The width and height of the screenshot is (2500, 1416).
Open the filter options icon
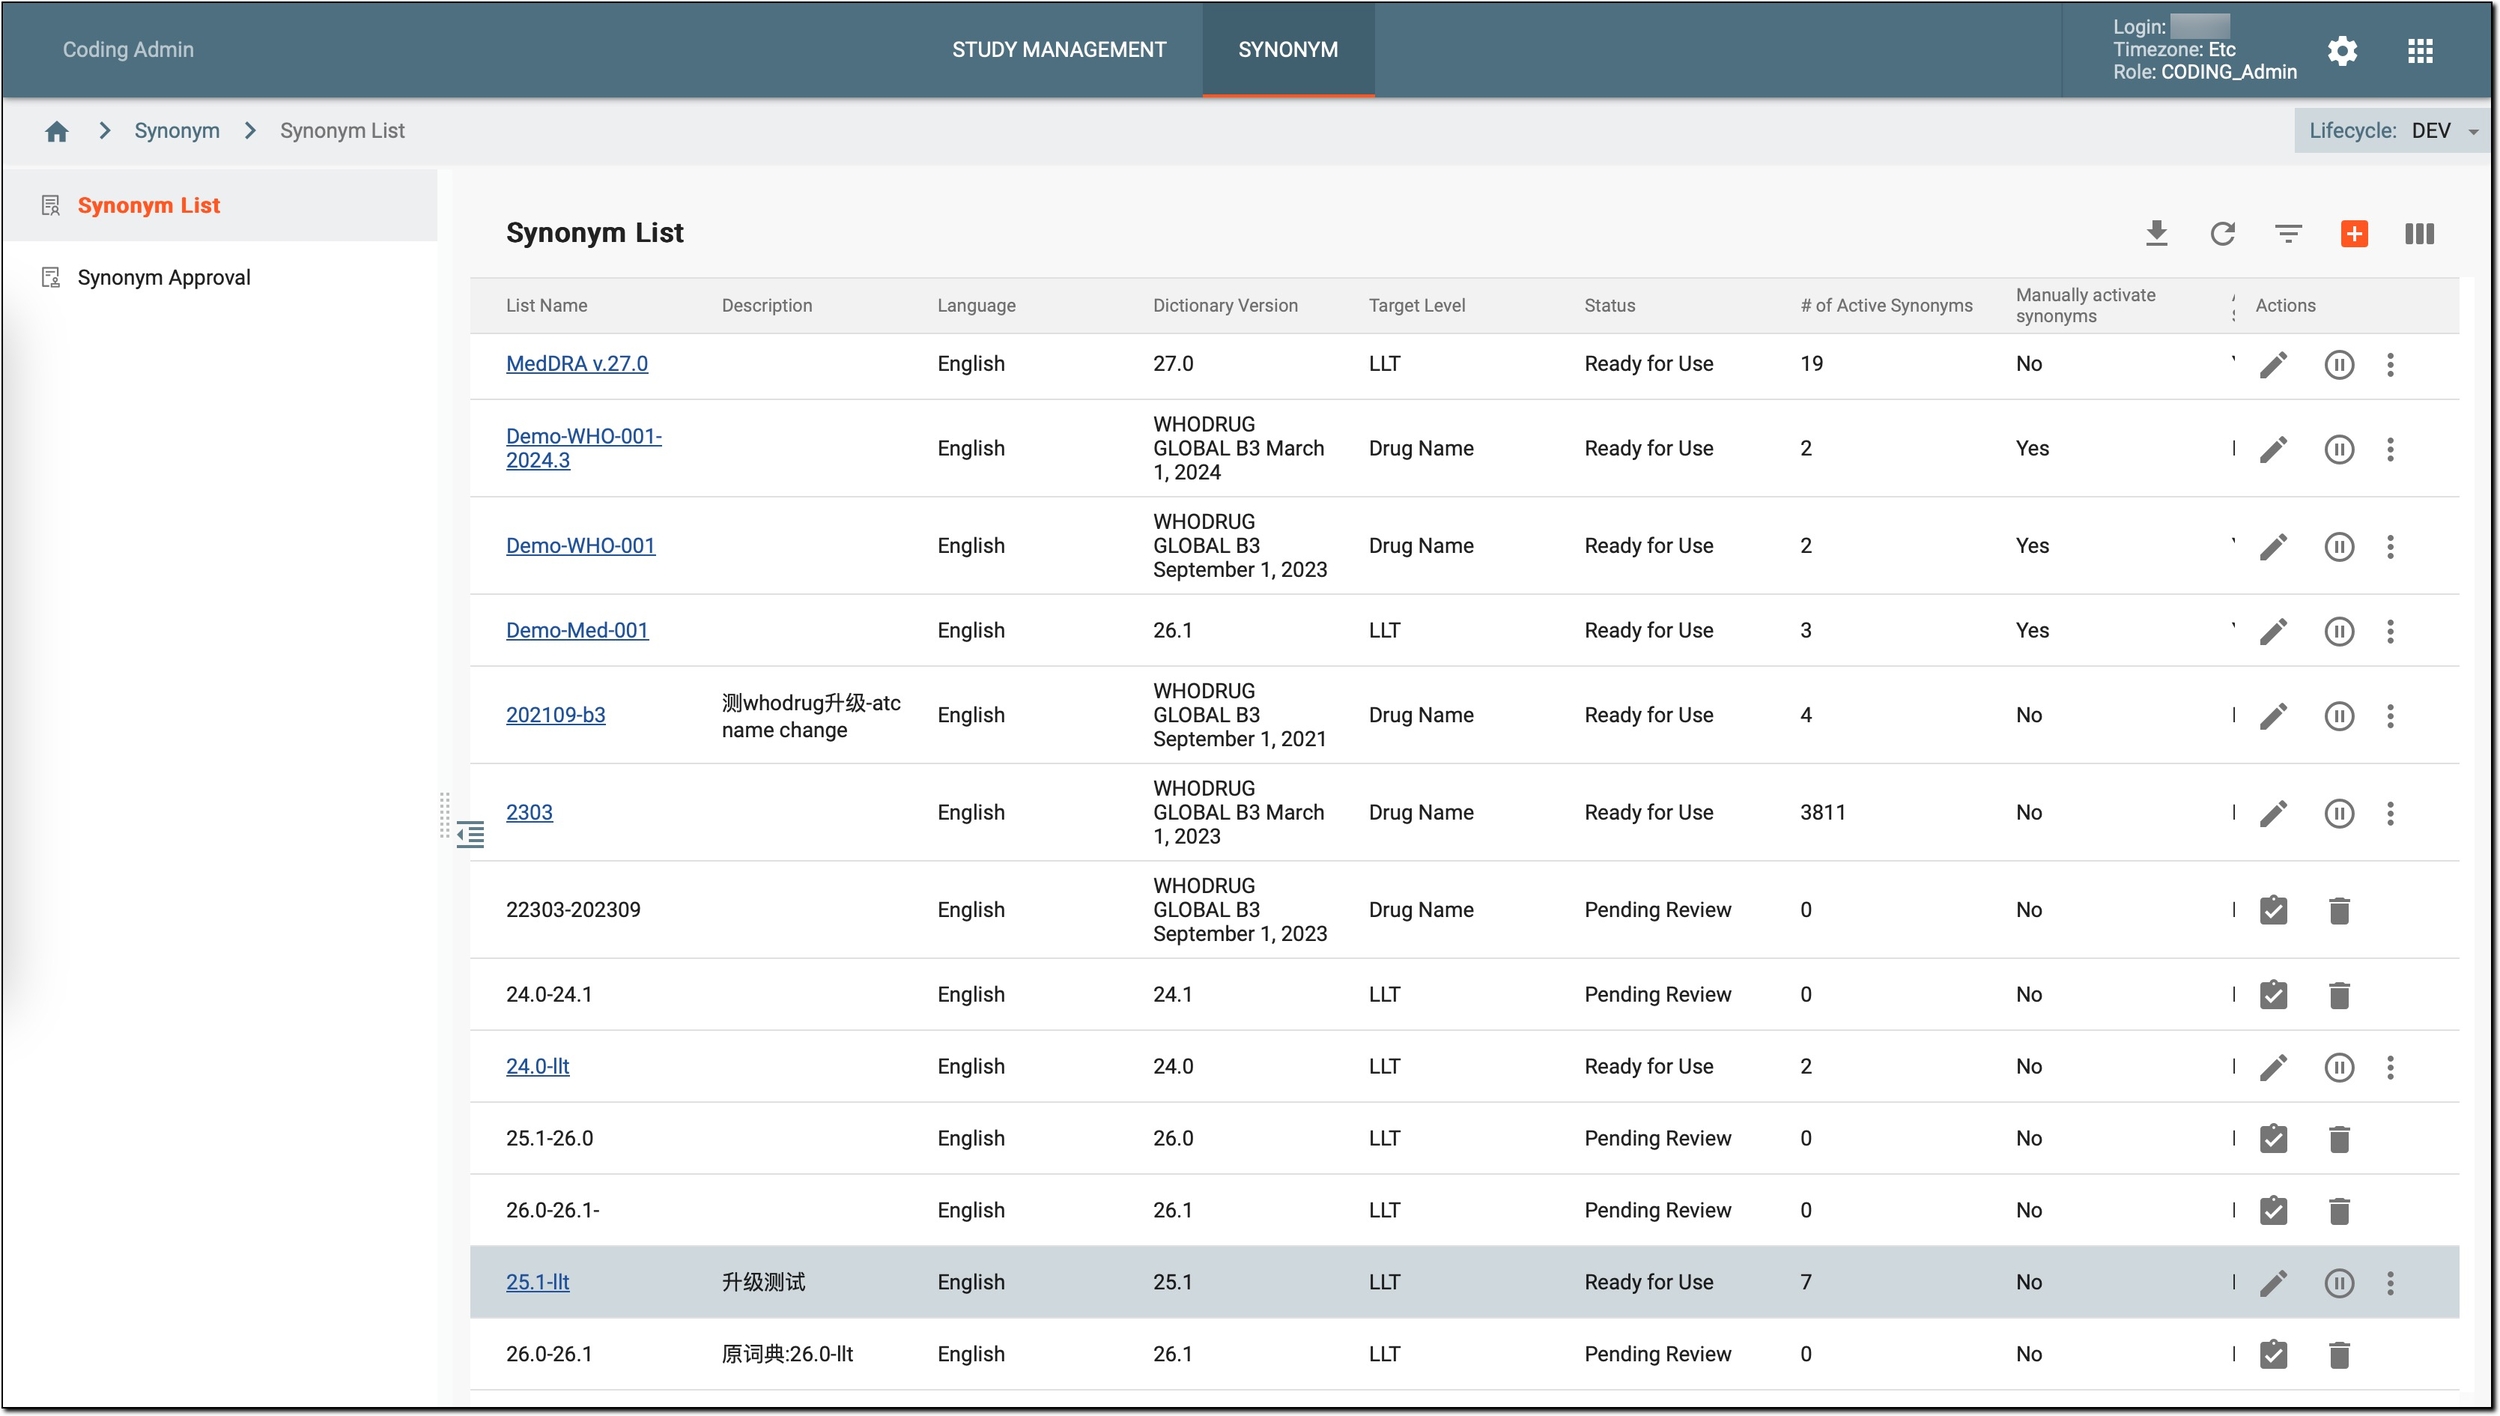click(2288, 234)
